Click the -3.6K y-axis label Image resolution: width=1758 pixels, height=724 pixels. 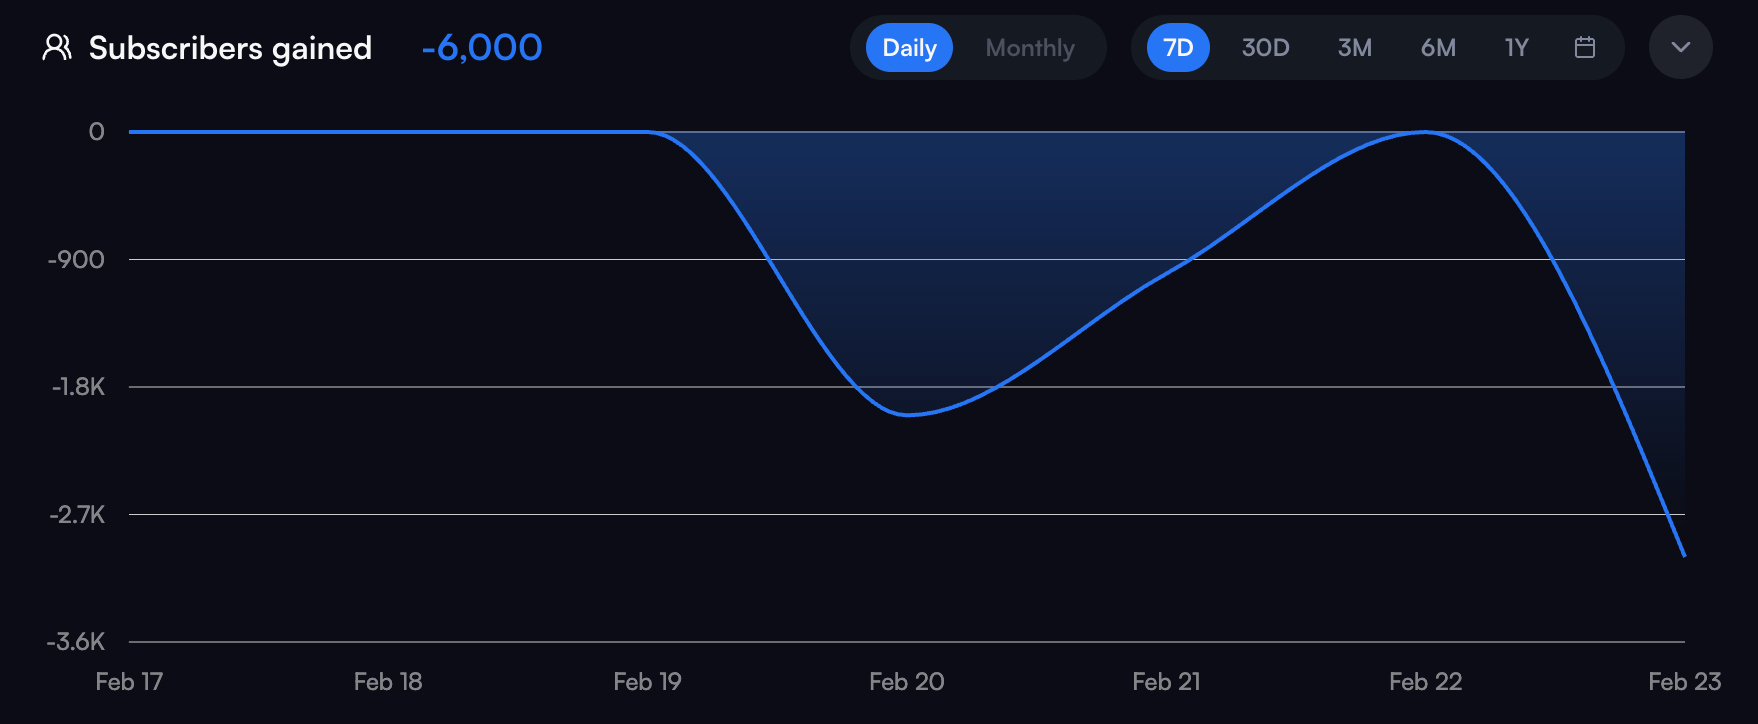tap(76, 642)
